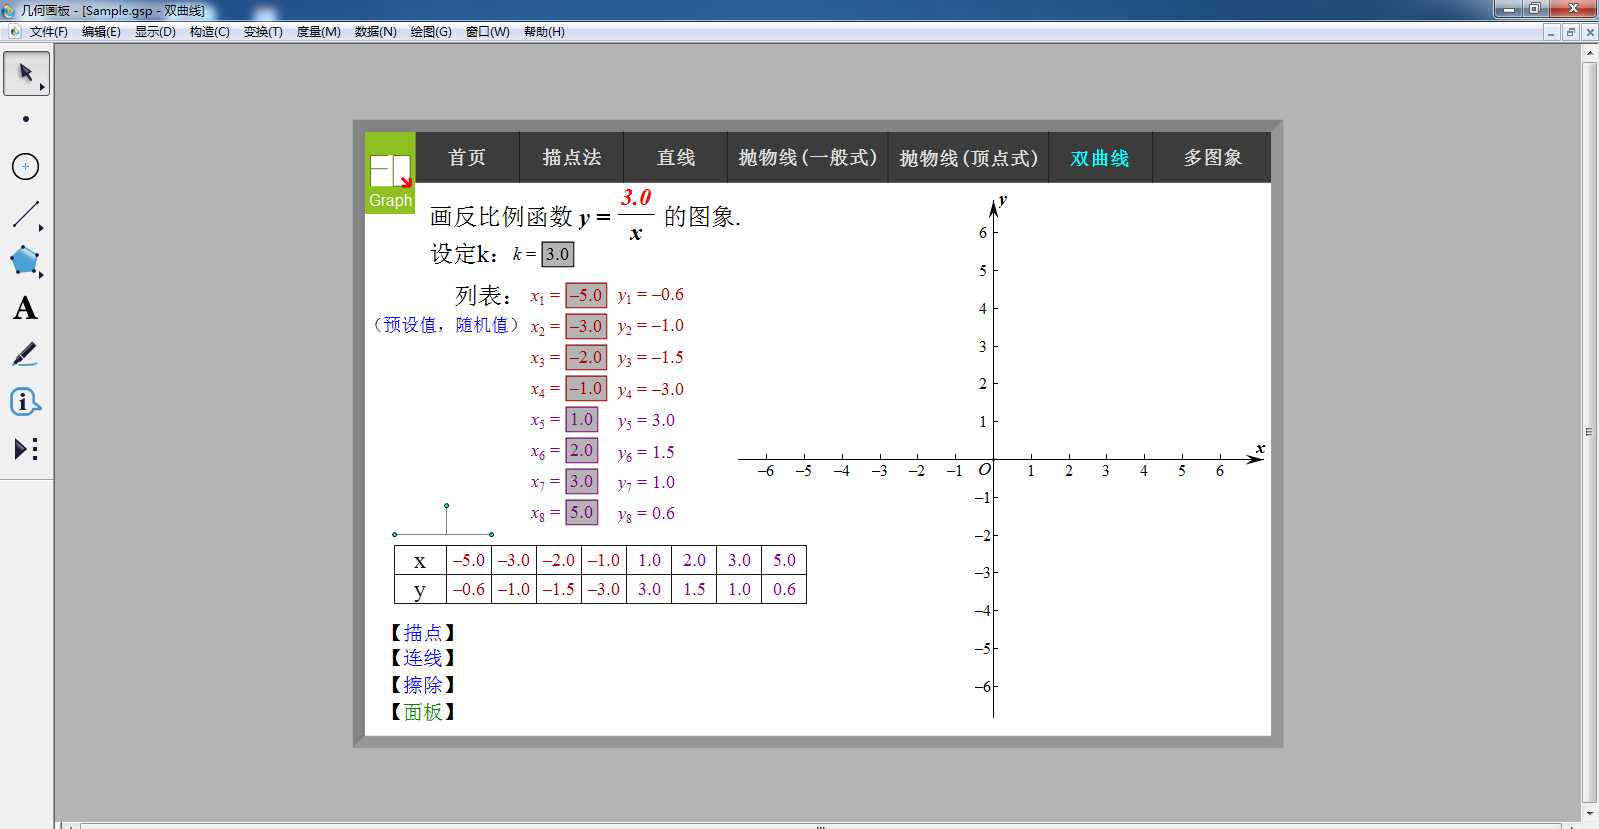Click the x-axis label at arrow tip
1599x829 pixels.
[x=1260, y=448]
